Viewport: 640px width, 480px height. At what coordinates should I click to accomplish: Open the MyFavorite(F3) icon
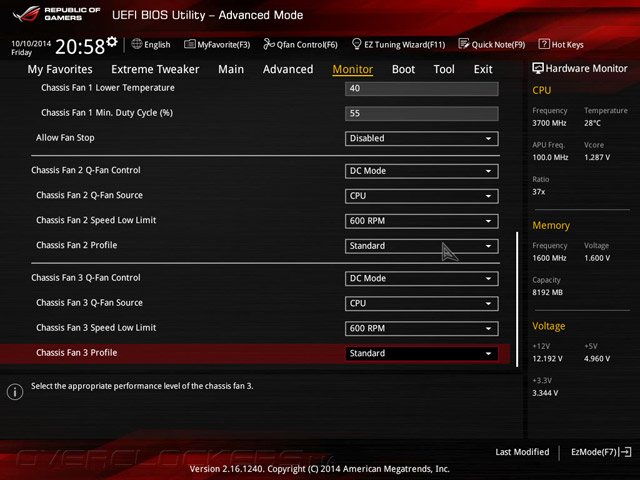point(189,44)
